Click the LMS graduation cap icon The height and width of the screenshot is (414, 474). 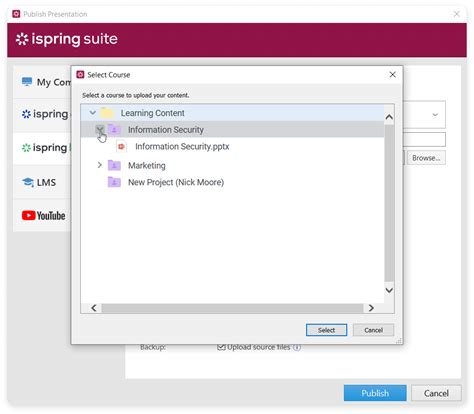tap(28, 182)
